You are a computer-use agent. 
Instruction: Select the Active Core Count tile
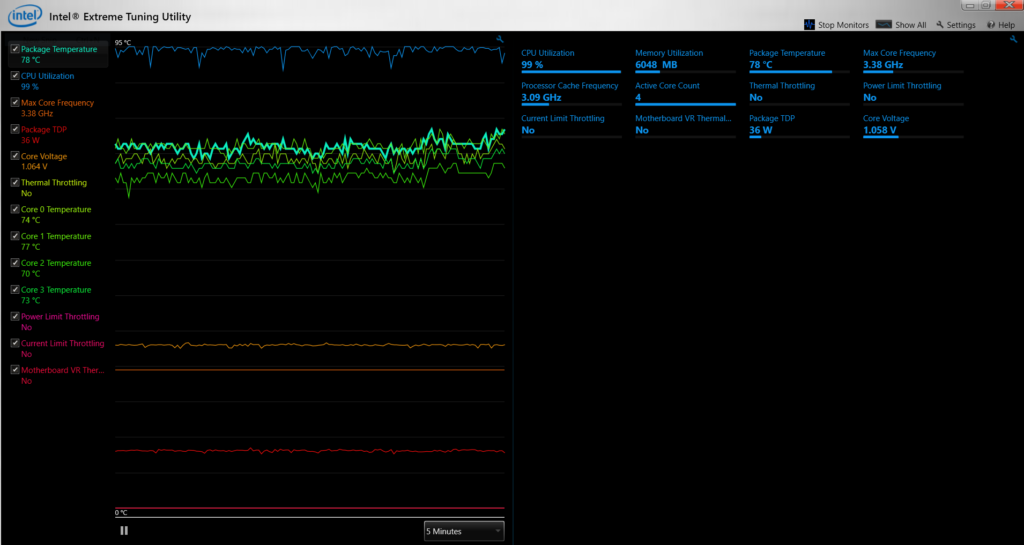tap(685, 93)
